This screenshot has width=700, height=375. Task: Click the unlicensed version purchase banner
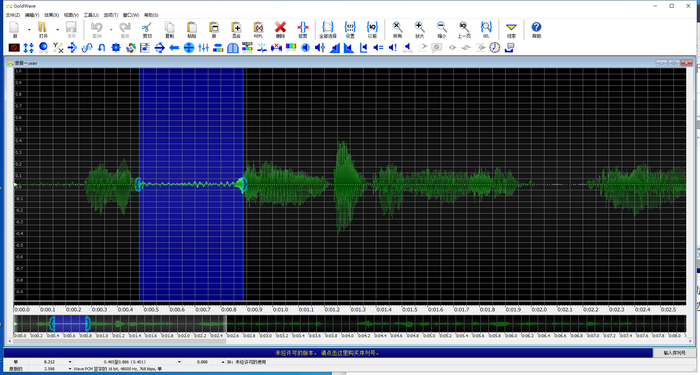(328, 353)
